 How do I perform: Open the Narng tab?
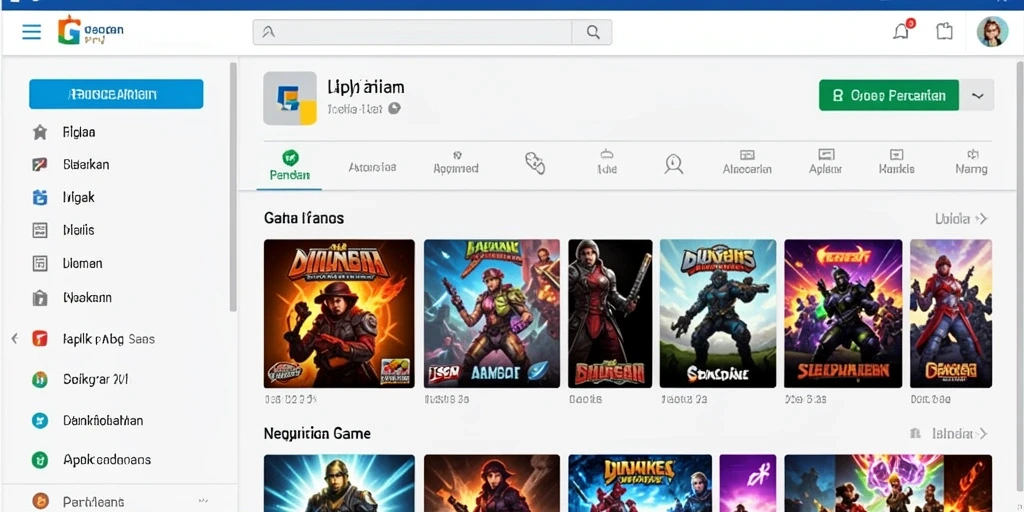[x=971, y=163]
